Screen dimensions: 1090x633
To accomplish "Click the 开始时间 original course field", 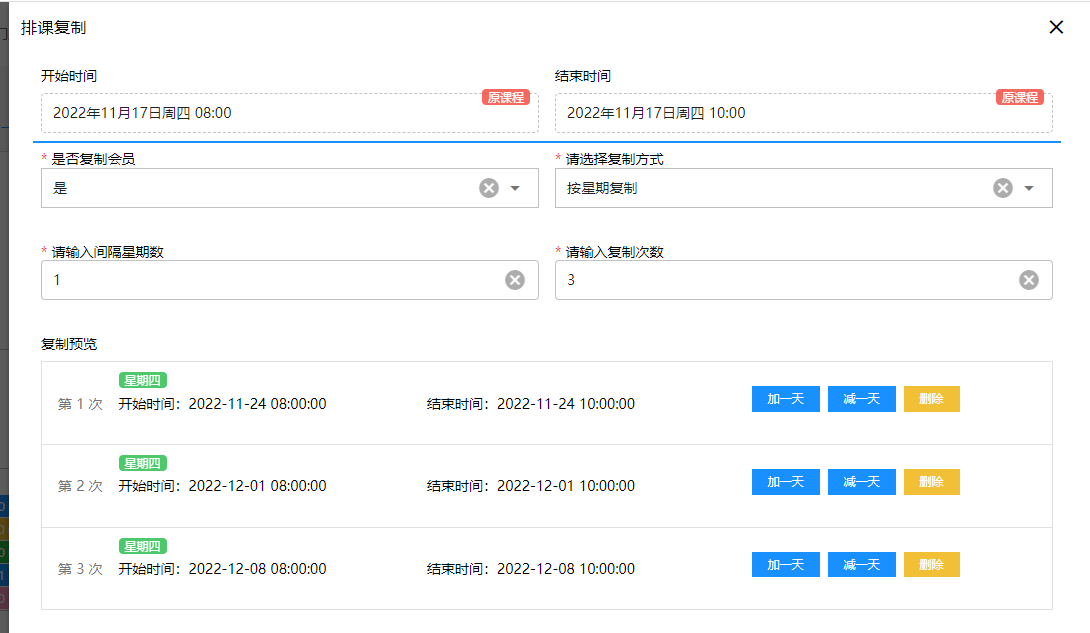I will point(289,113).
